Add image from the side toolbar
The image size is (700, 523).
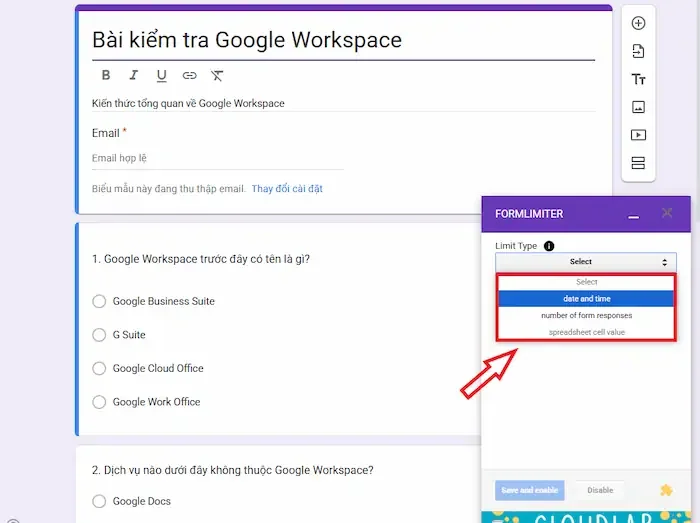(638, 107)
